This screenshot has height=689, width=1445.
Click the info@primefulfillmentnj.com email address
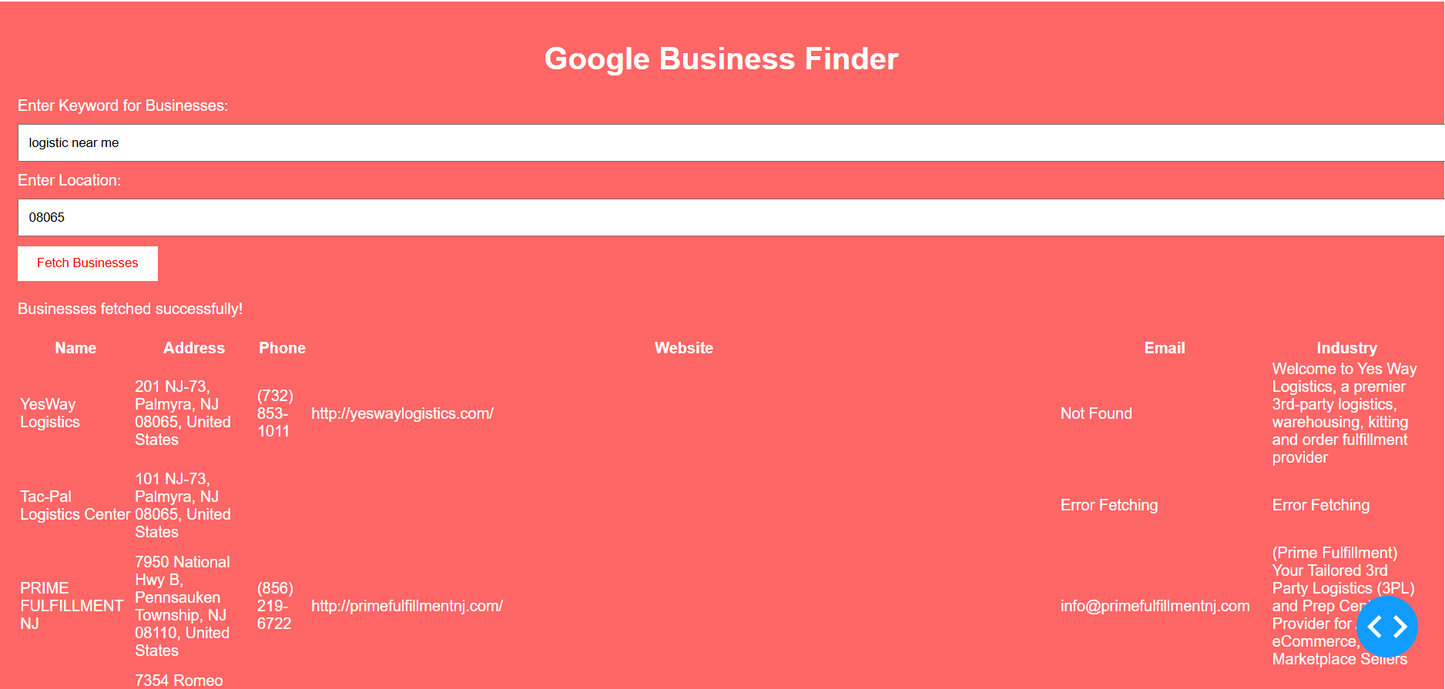(x=1155, y=605)
